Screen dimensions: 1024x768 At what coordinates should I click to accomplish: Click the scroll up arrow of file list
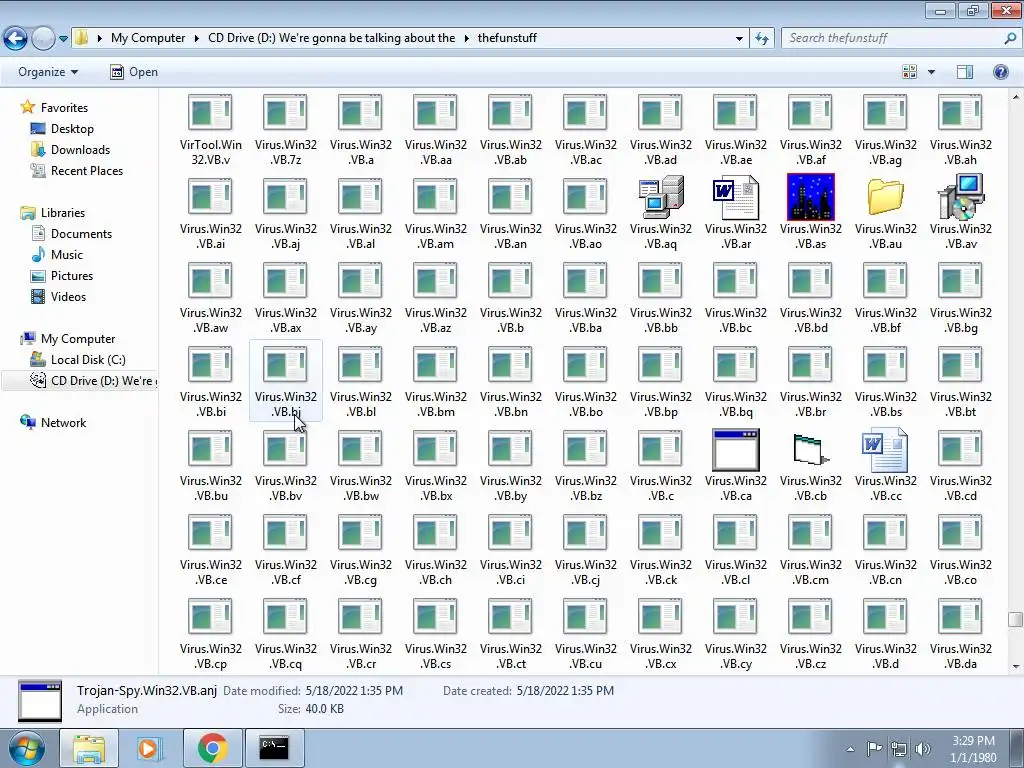(1016, 97)
